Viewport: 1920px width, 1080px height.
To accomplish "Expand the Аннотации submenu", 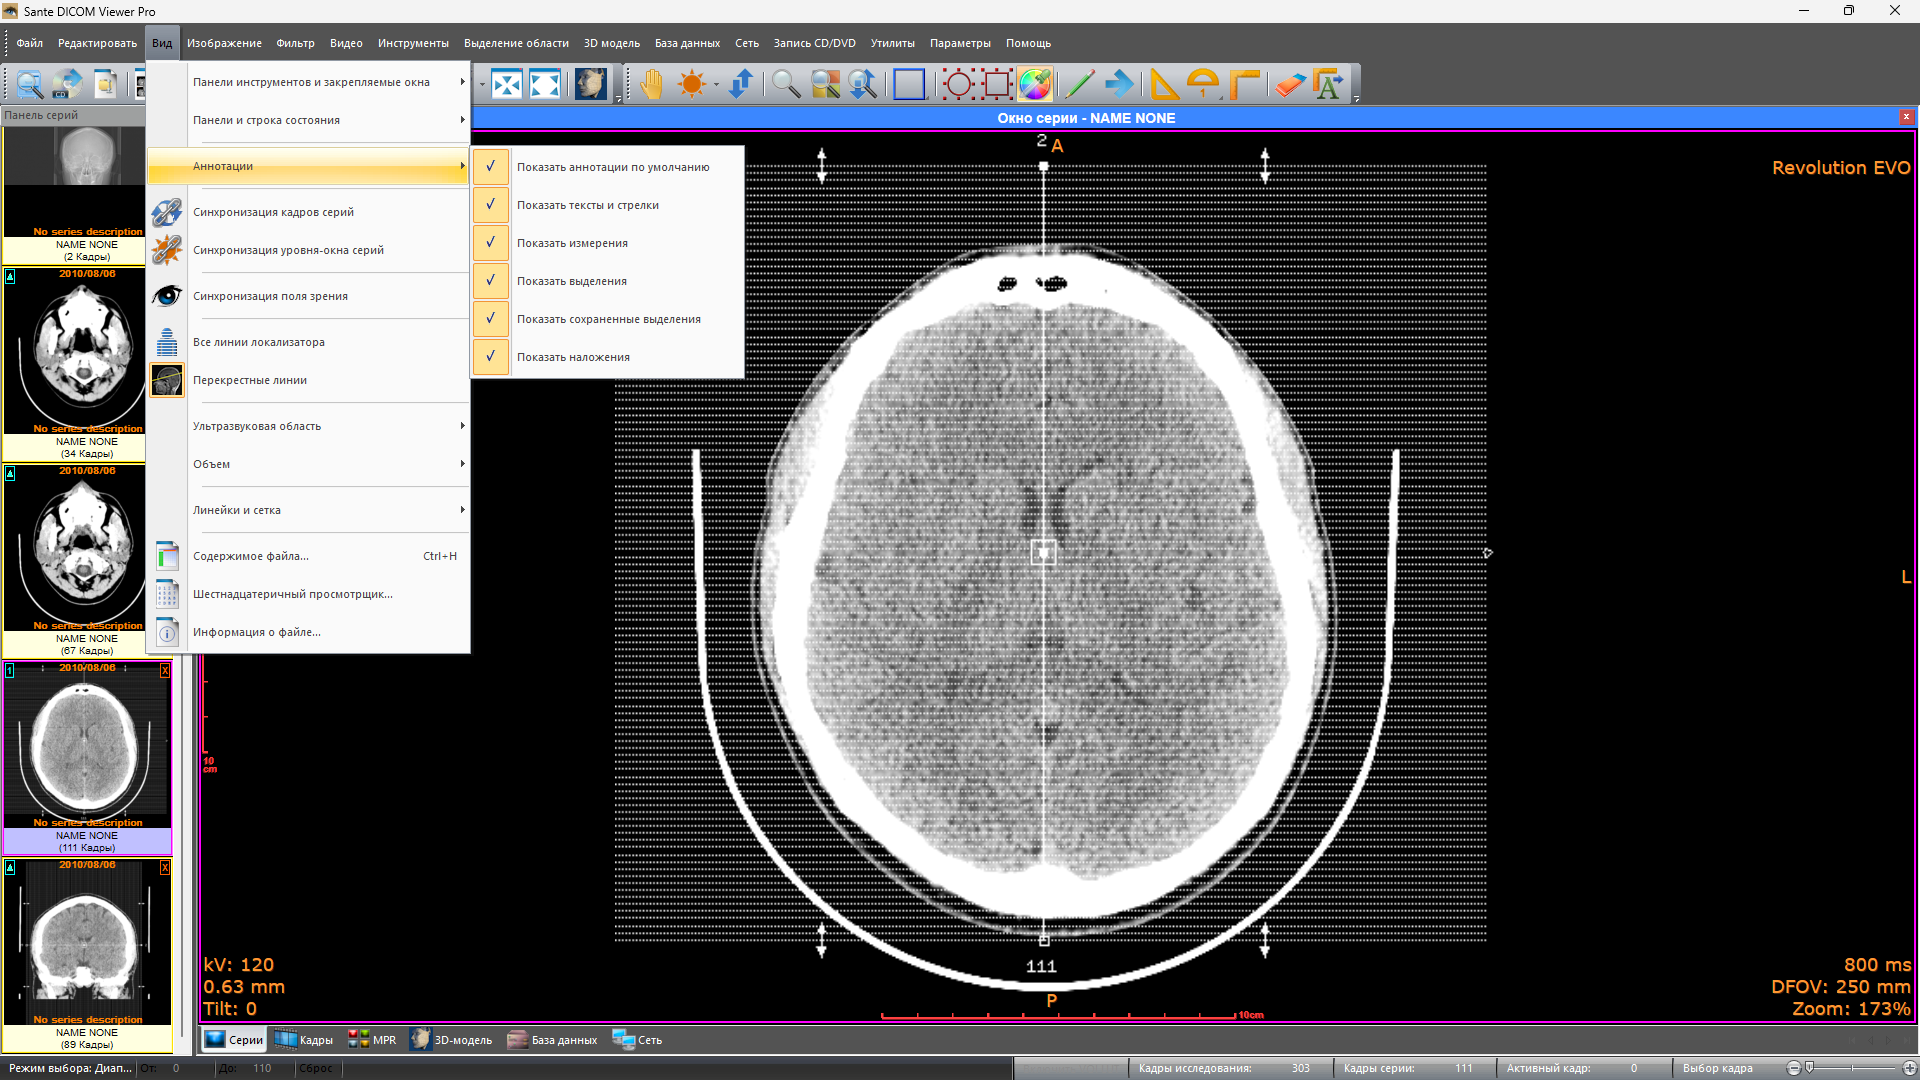I will [x=309, y=166].
